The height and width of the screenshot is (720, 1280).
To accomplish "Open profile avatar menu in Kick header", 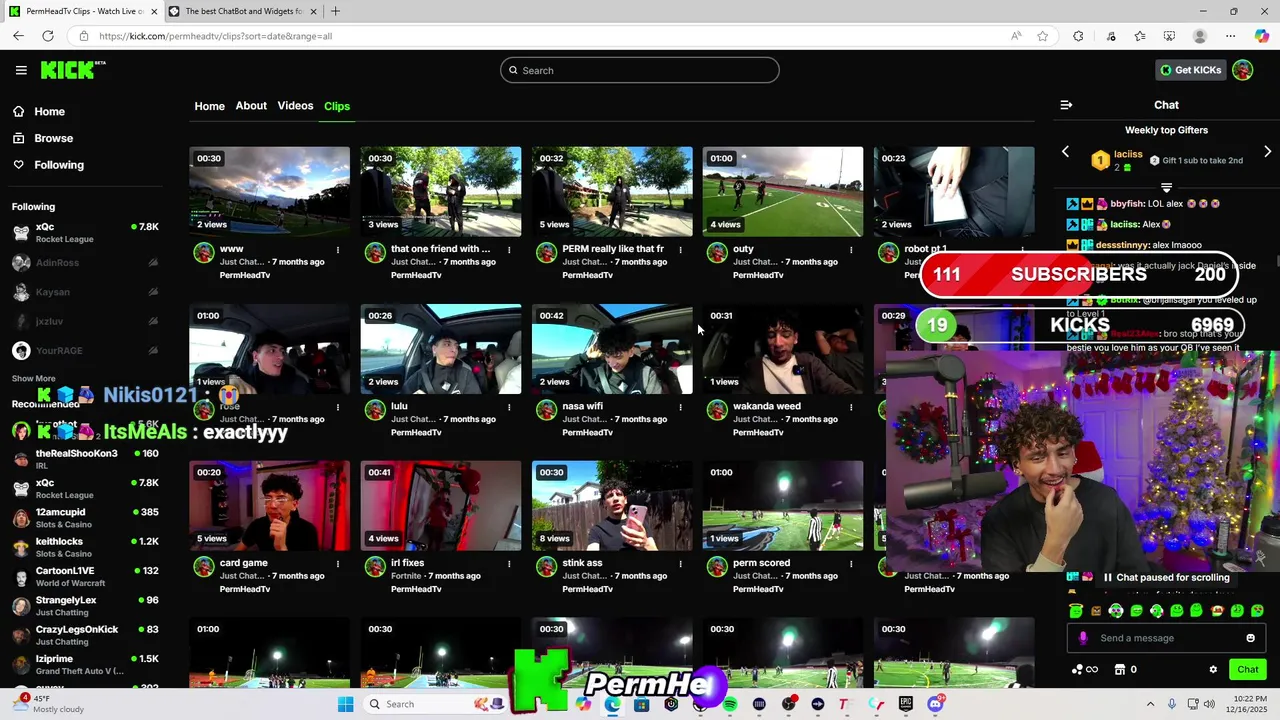I will [1242, 70].
